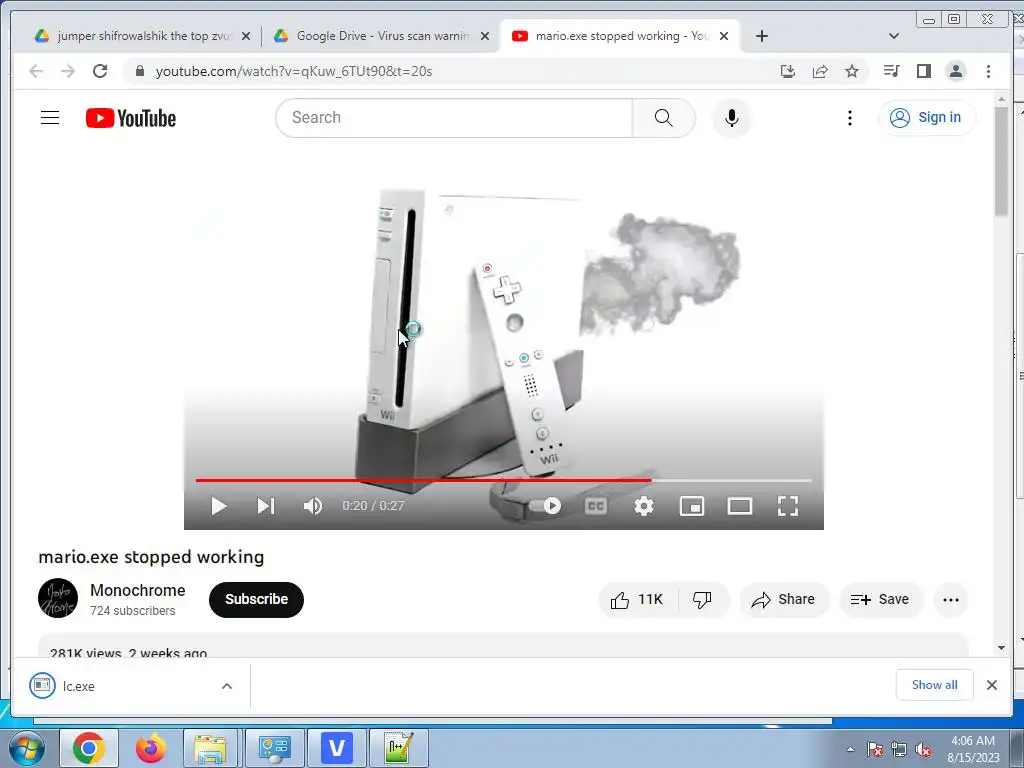Open YouTube settings three-dot menu in header

coord(849,118)
